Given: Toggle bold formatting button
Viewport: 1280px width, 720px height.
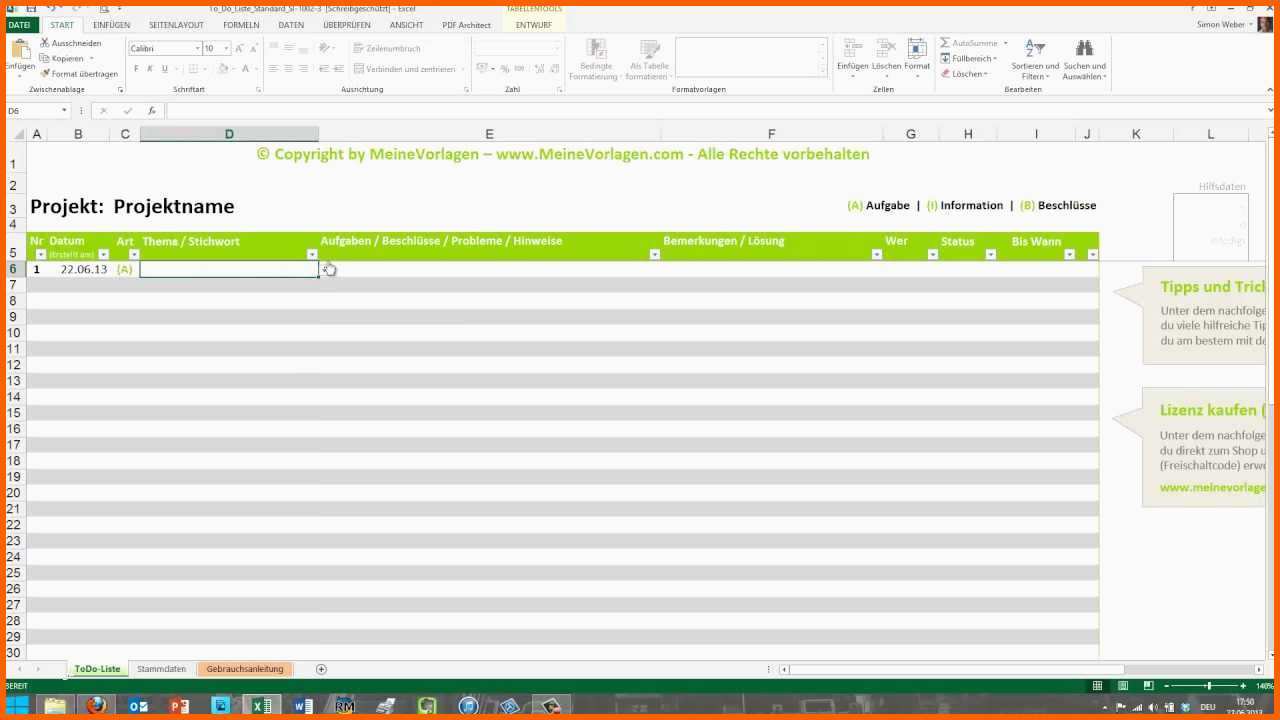Looking at the screenshot, I should pos(137,69).
